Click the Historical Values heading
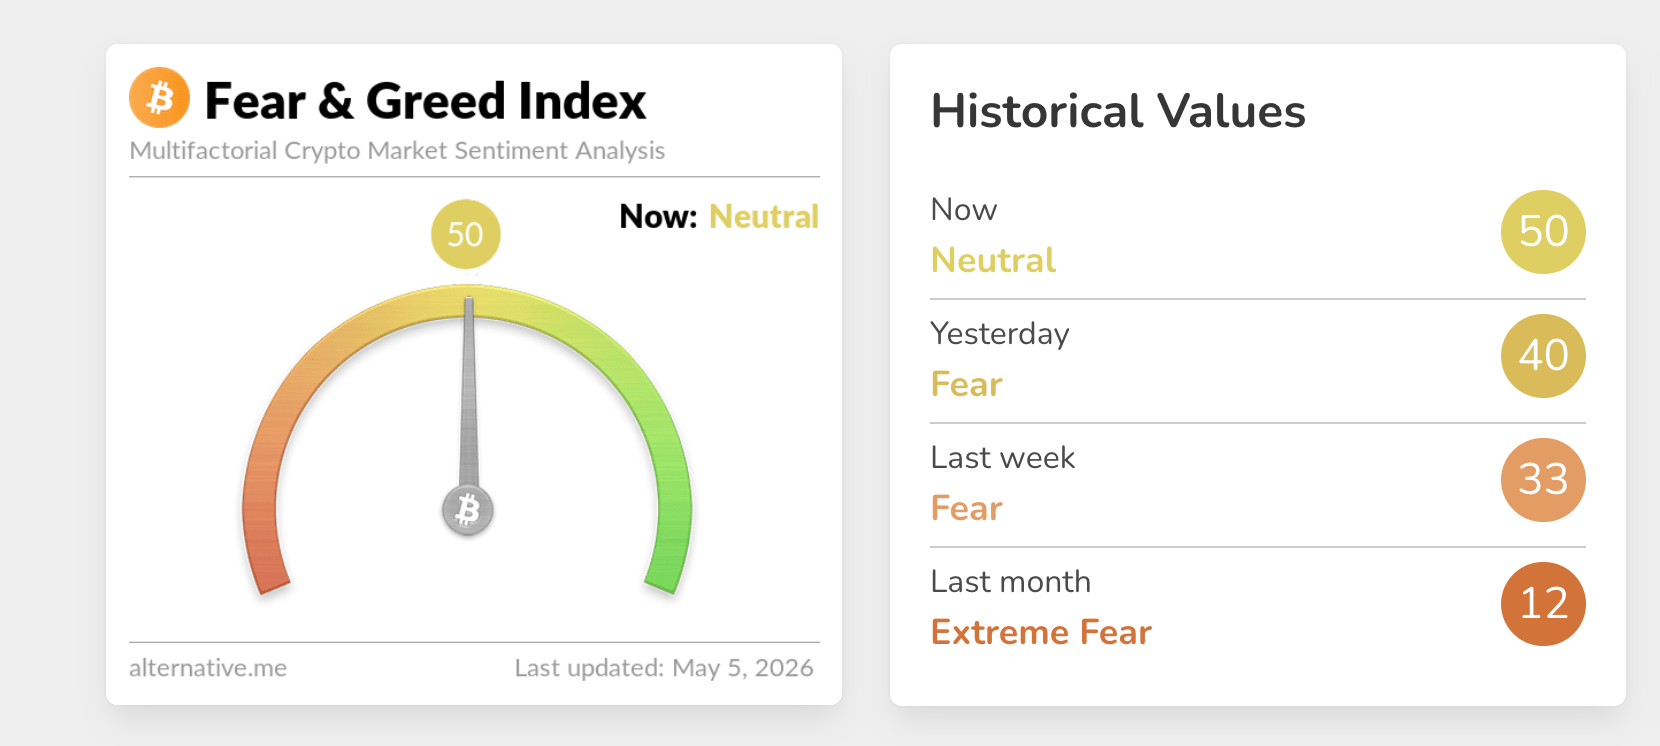Viewport: 1660px width, 746px height. (1118, 111)
